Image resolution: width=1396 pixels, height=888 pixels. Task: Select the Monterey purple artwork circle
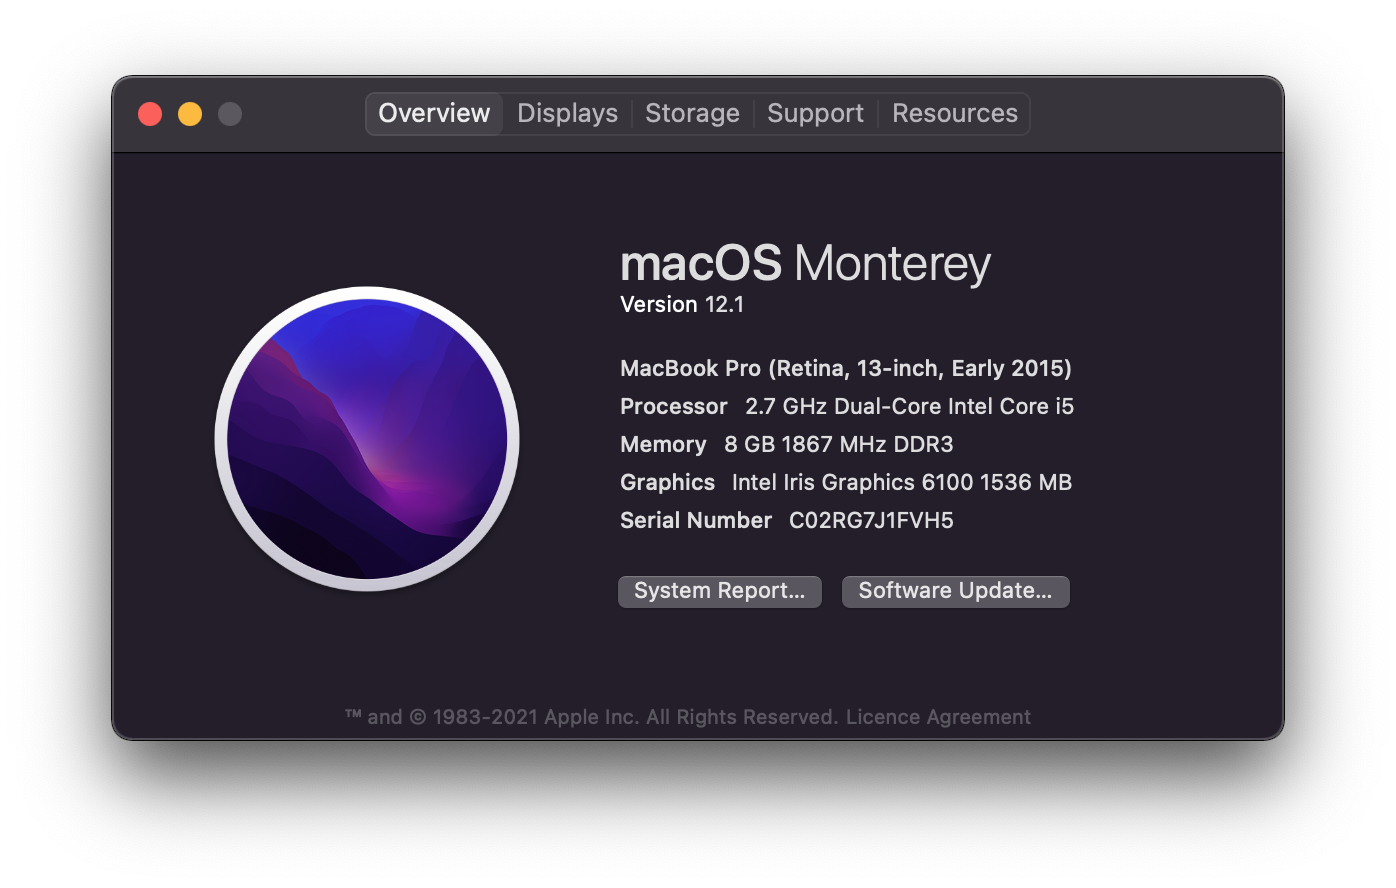pyautogui.click(x=366, y=440)
